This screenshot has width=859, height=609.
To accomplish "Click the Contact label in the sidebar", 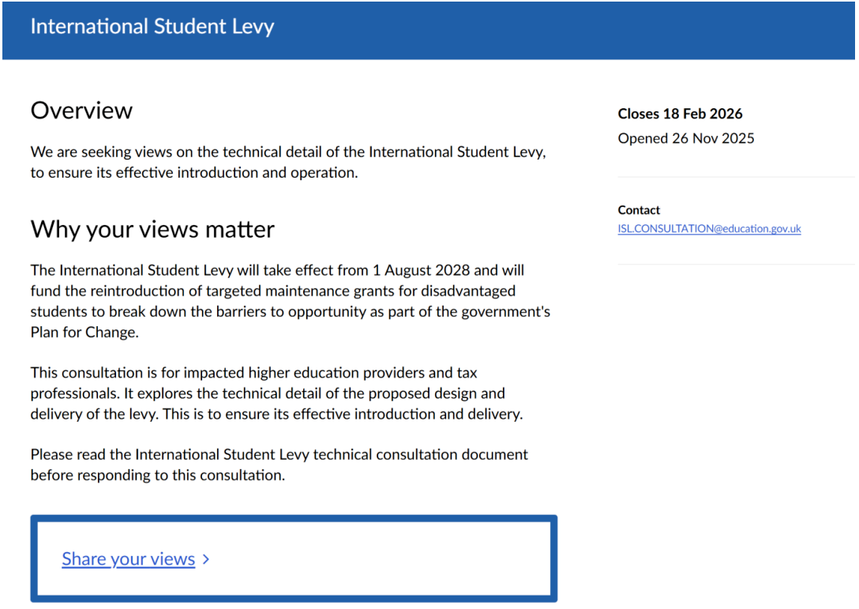I will (x=639, y=210).
